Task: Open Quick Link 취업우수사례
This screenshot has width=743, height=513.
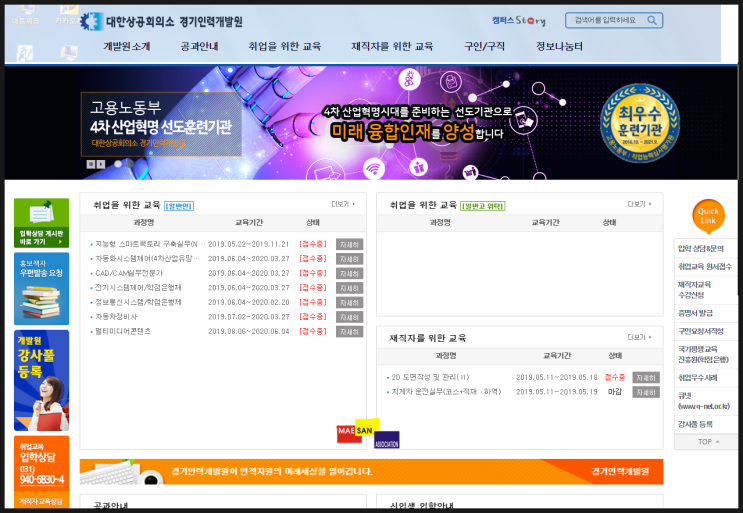Action: (x=697, y=378)
